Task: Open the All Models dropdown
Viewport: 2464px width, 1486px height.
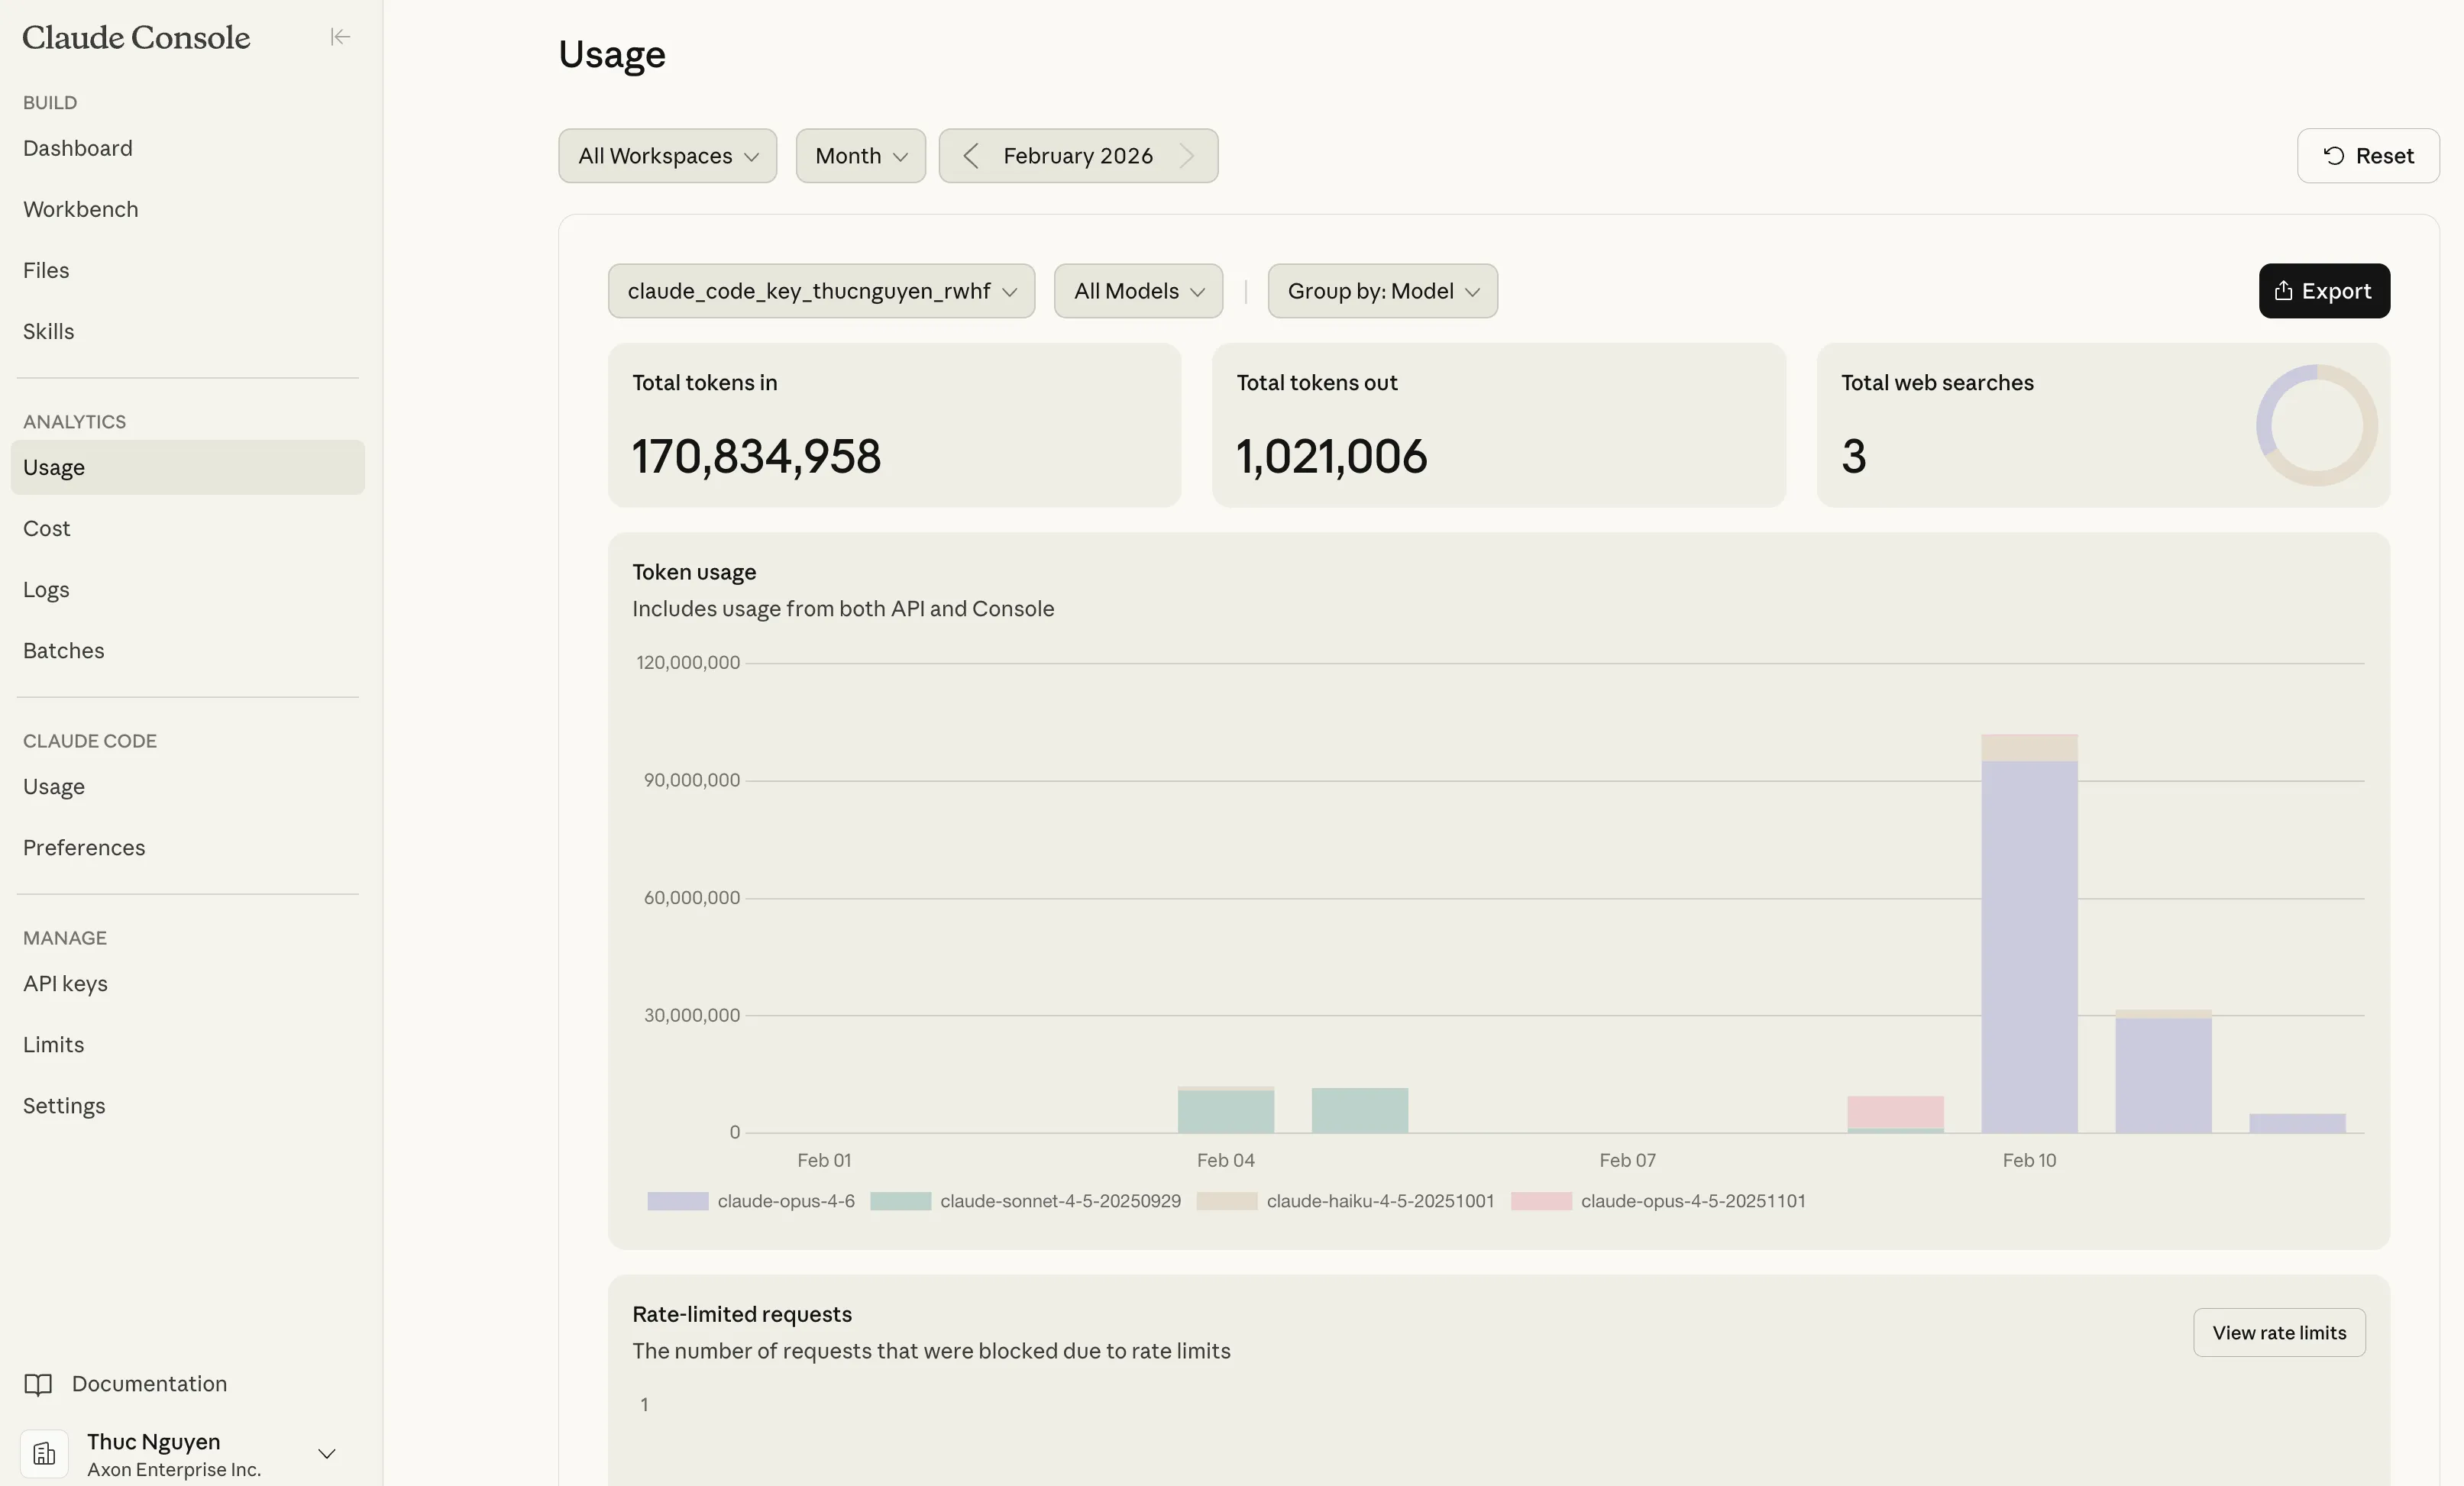Action: click(x=1137, y=291)
